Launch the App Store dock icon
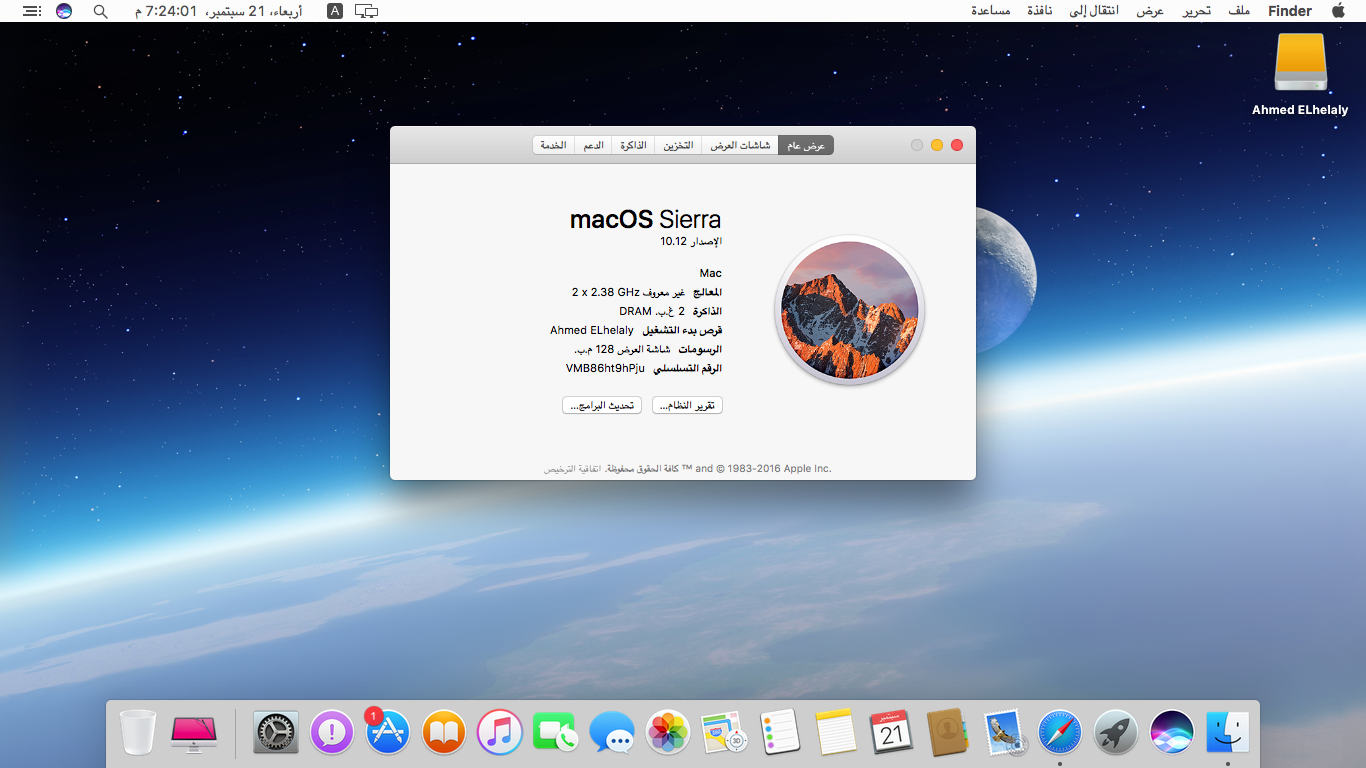This screenshot has height=768, width=1366. click(x=387, y=732)
